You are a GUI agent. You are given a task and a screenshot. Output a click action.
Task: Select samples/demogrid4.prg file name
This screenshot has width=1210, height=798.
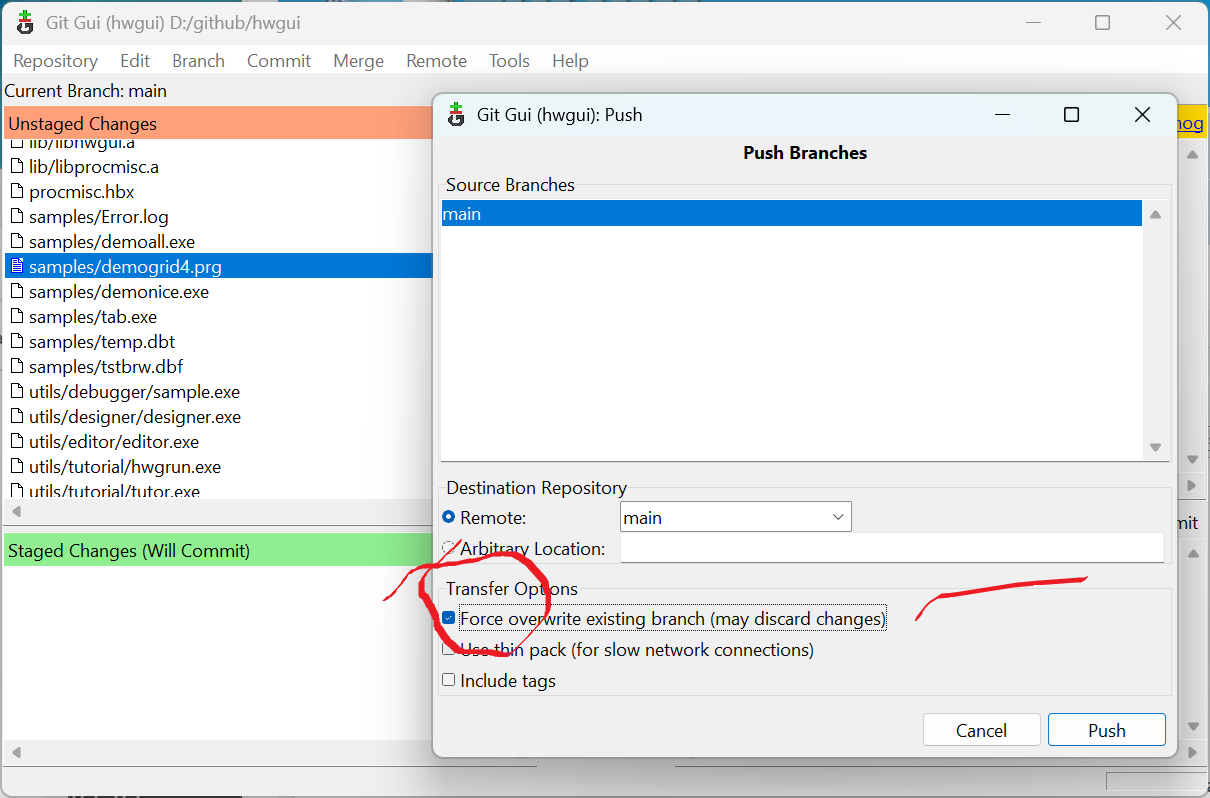pos(126,267)
